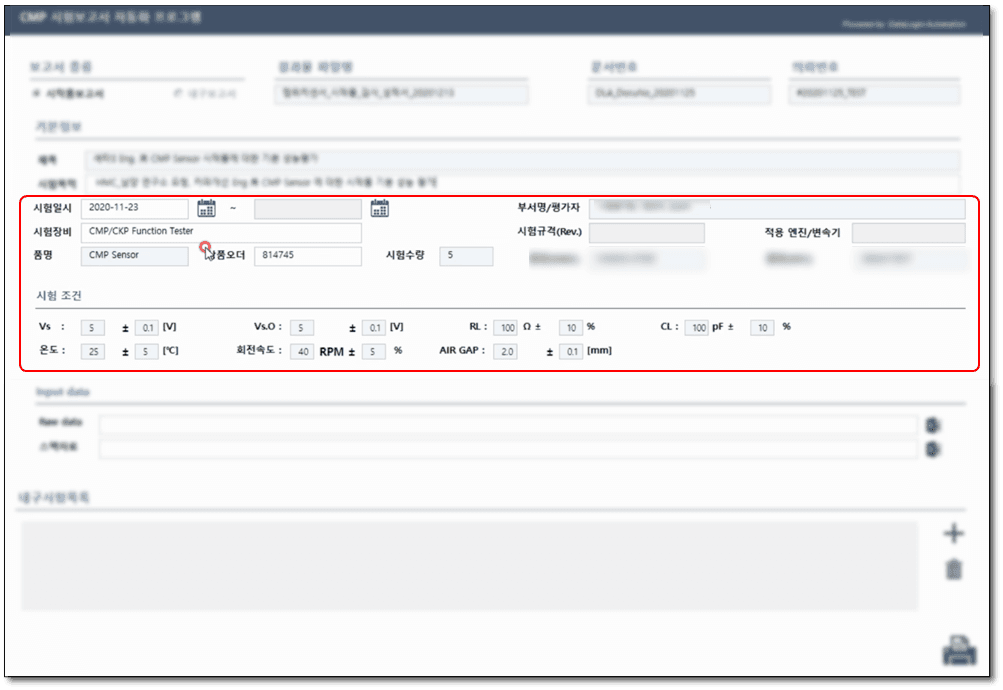Open the test end date calendar picker

(379, 208)
